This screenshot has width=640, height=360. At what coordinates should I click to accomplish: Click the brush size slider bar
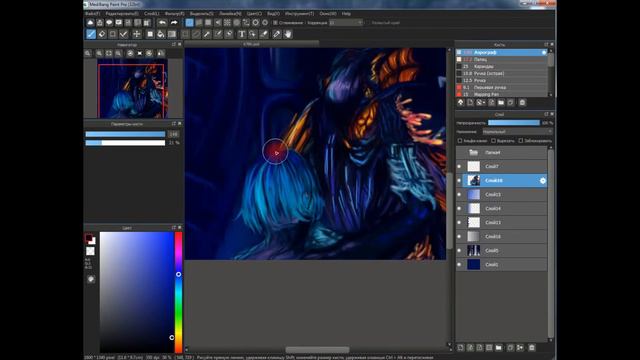pos(125,134)
